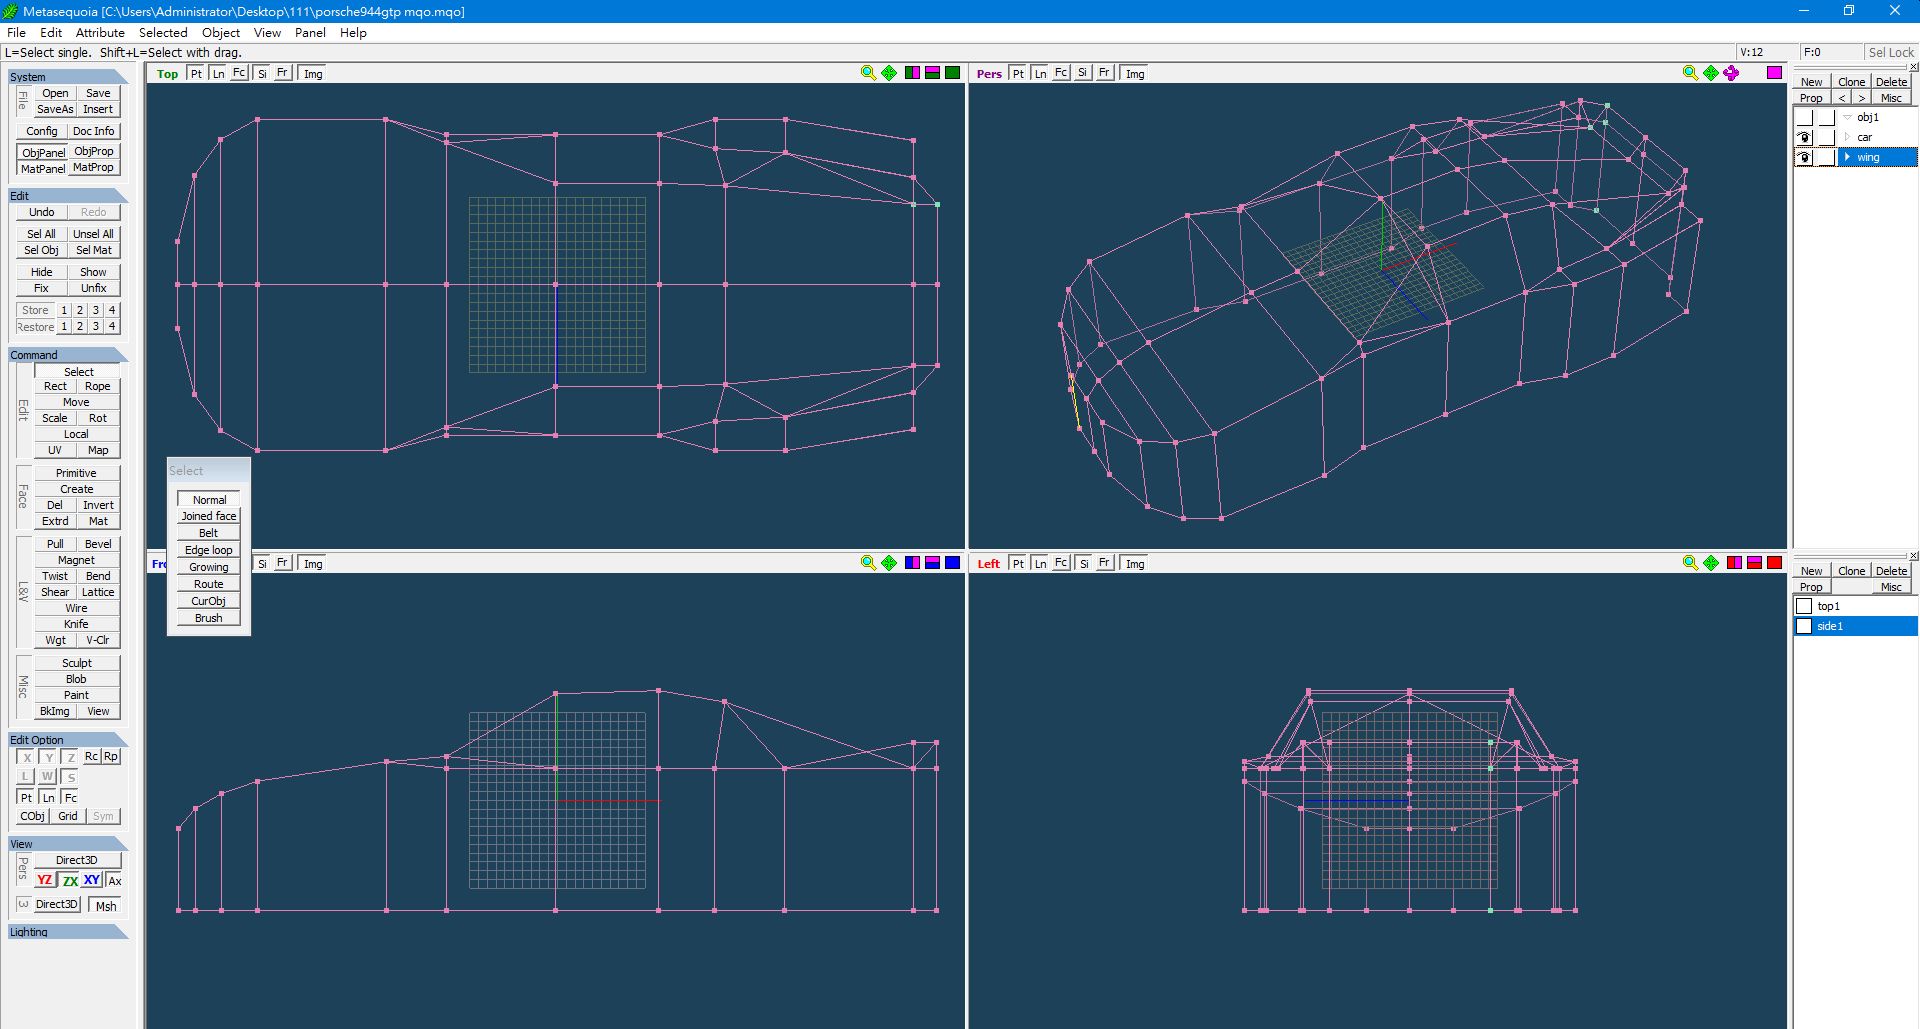Click the green pan icon in Pers viewport
The width and height of the screenshot is (1920, 1029).
1711,73
